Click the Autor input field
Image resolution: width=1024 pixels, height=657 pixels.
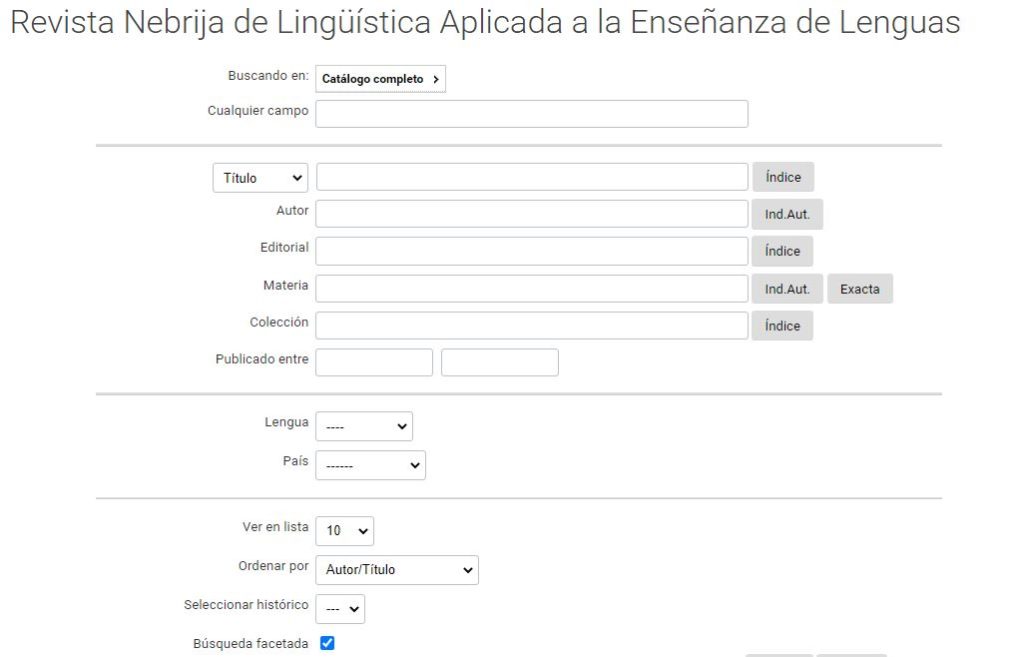point(532,214)
